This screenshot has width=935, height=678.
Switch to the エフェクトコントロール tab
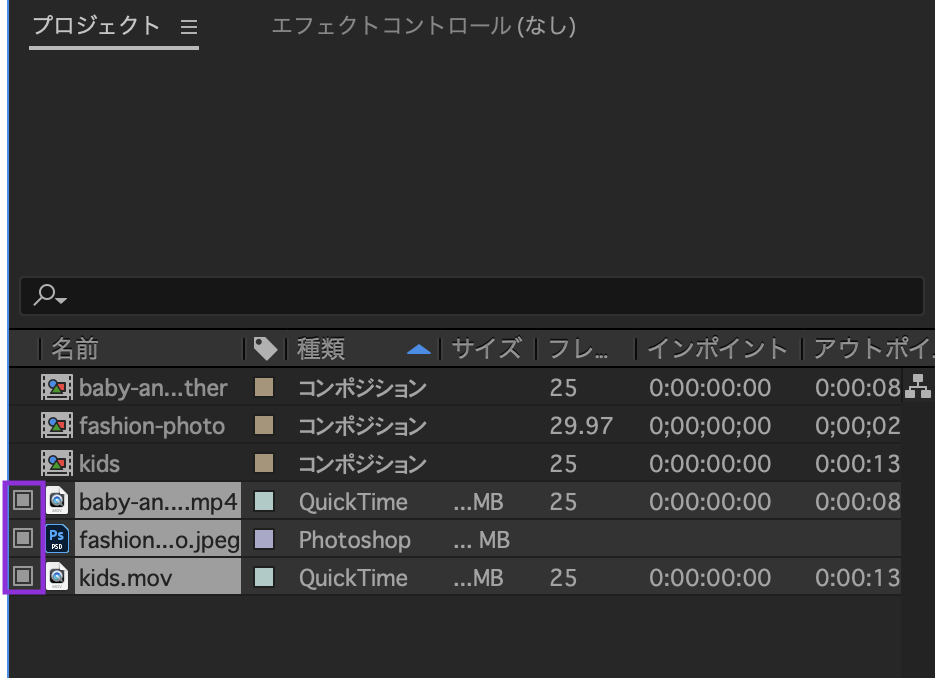pos(423,27)
